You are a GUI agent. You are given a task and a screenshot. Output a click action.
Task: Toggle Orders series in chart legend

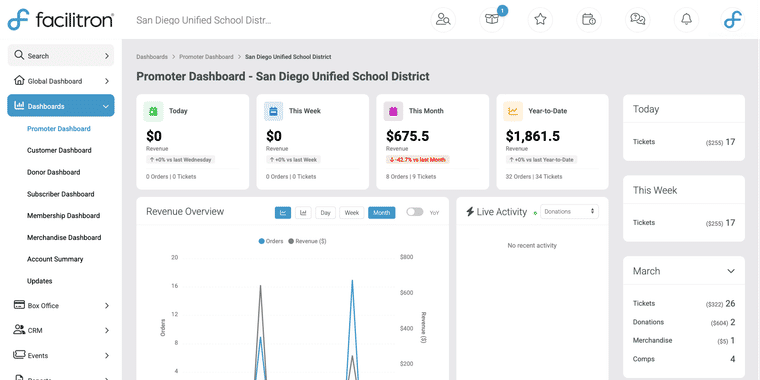(271, 241)
